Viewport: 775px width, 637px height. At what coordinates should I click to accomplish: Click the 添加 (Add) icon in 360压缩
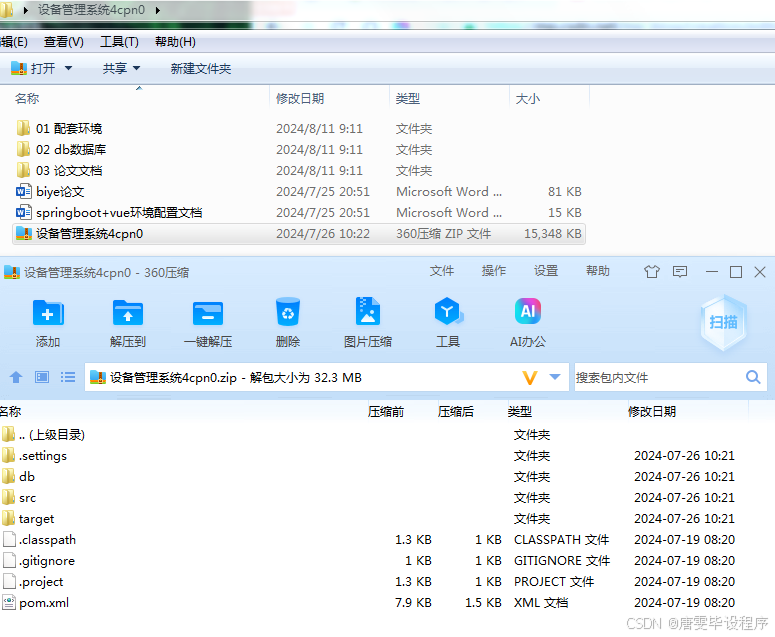(x=48, y=313)
